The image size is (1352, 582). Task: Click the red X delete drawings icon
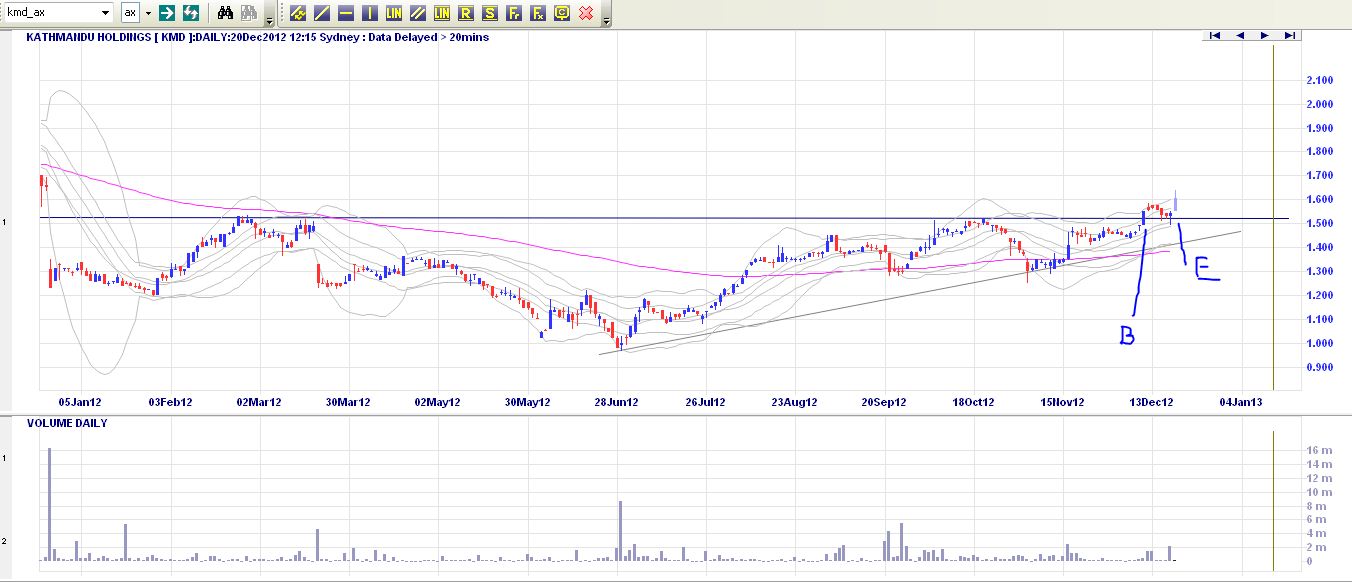tap(586, 13)
